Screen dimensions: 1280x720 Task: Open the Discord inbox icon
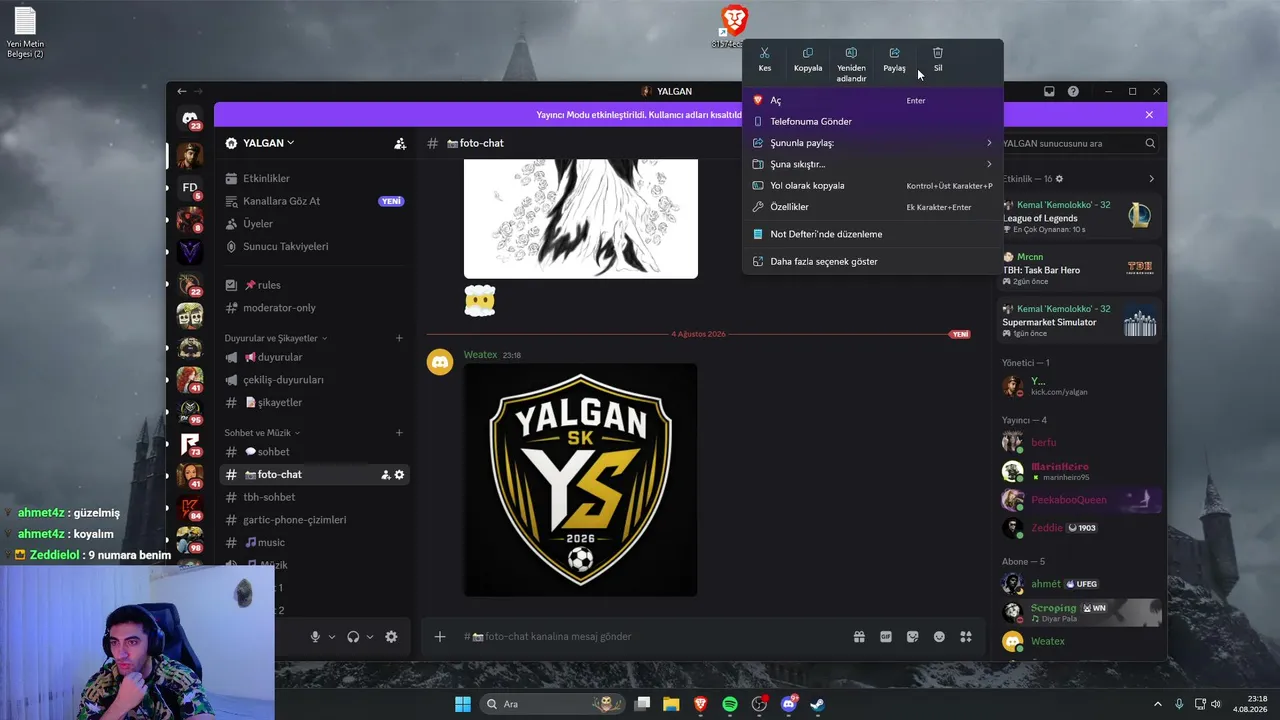[1049, 91]
